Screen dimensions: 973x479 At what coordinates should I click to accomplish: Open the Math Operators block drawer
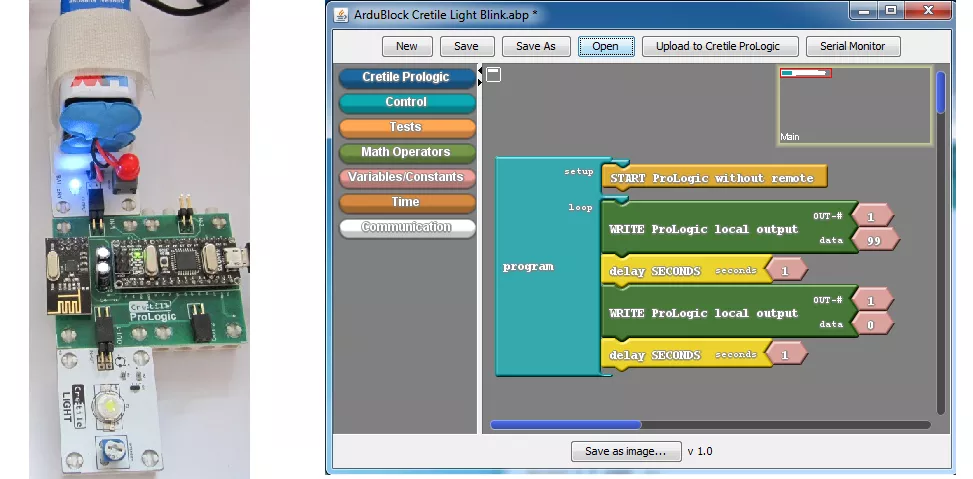(407, 152)
